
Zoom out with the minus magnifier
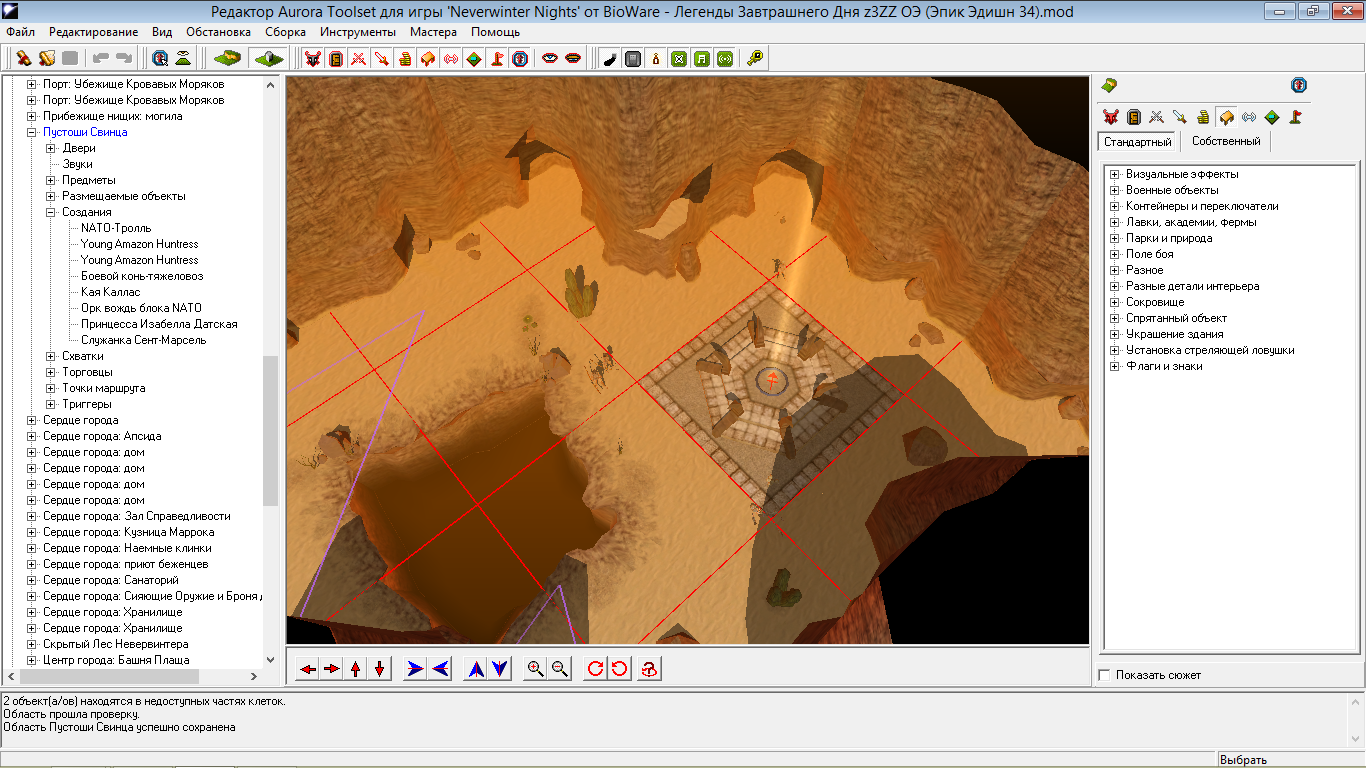coord(559,669)
